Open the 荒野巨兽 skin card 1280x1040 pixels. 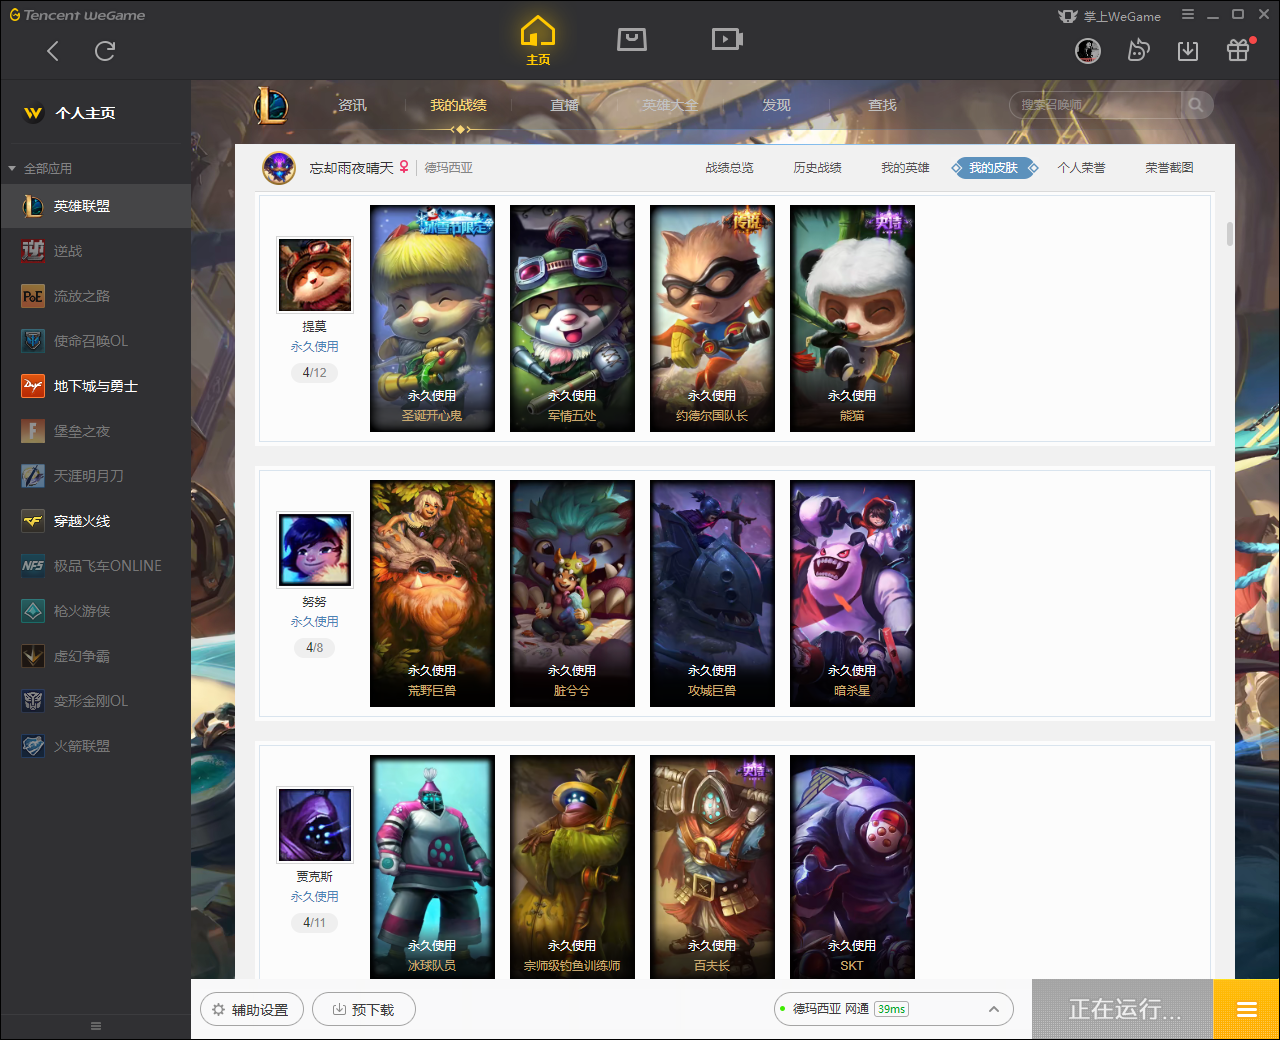pyautogui.click(x=432, y=593)
